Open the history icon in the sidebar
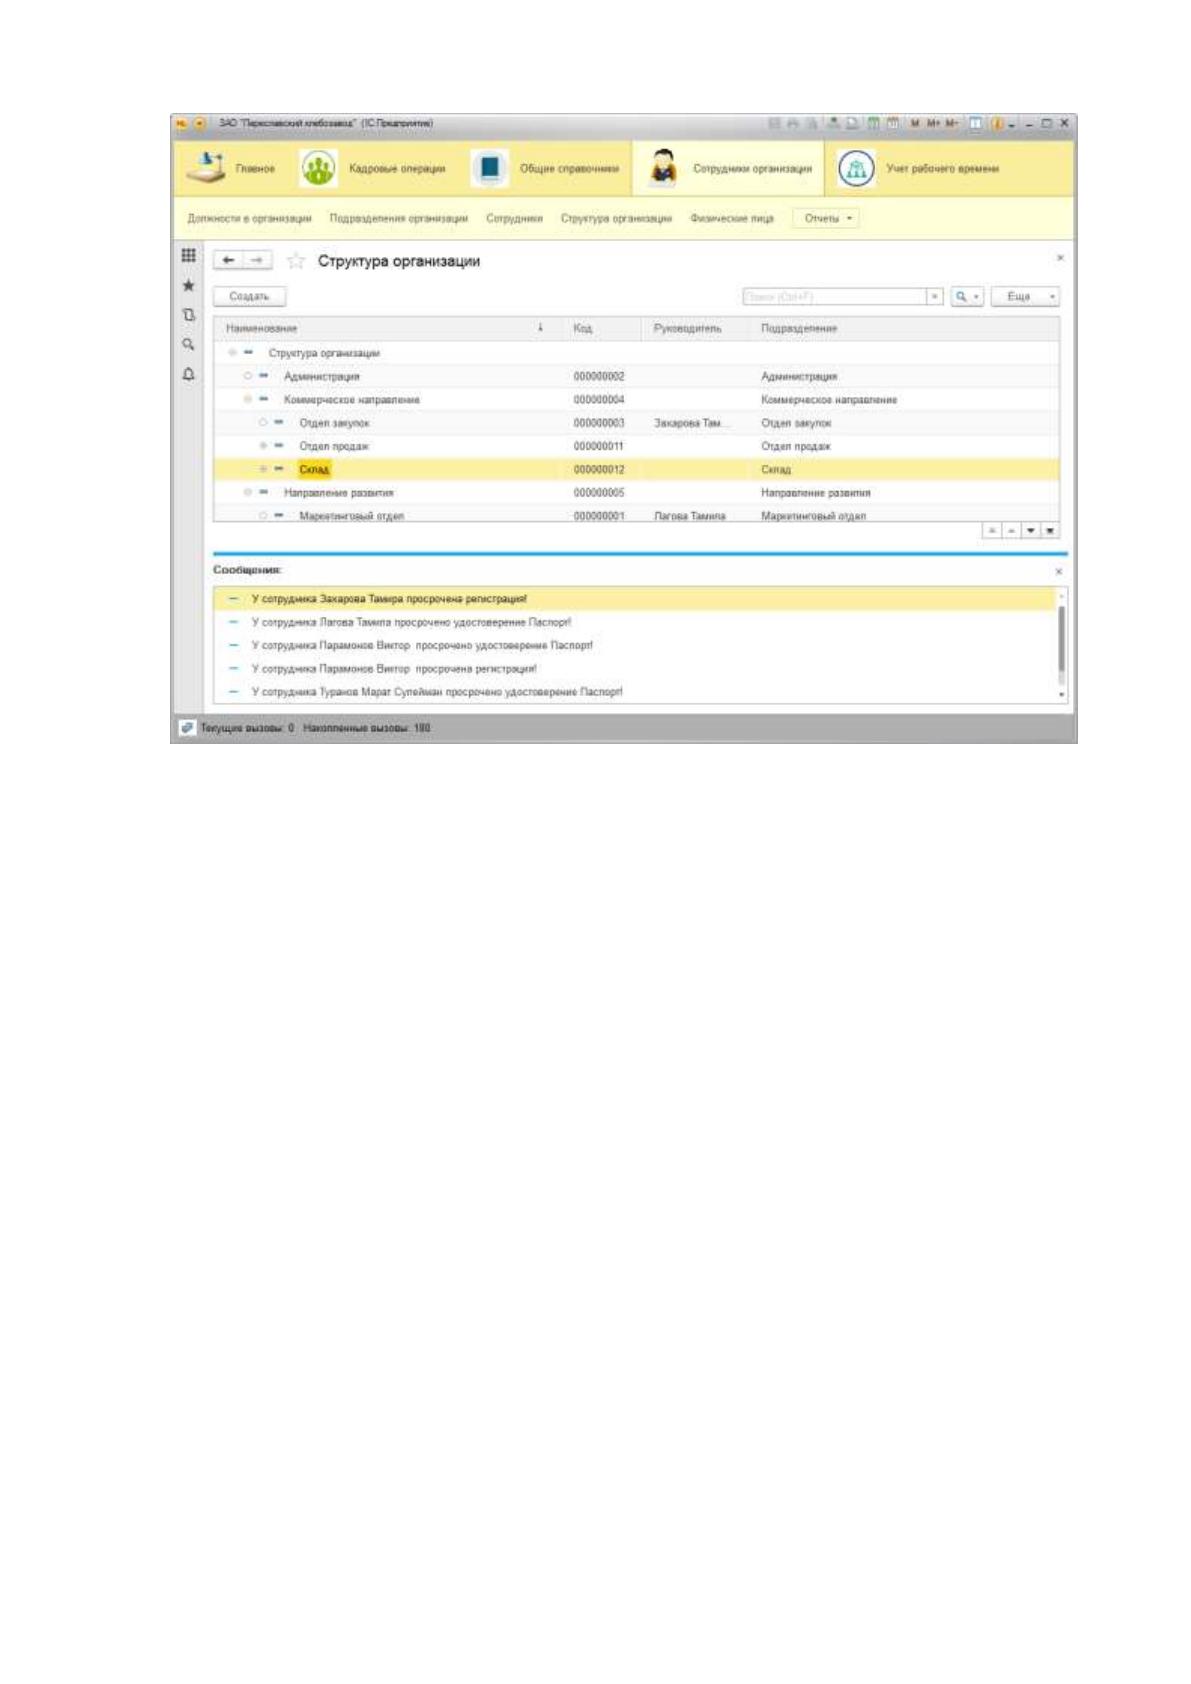This screenshot has width=1191, height=1684. (x=188, y=314)
